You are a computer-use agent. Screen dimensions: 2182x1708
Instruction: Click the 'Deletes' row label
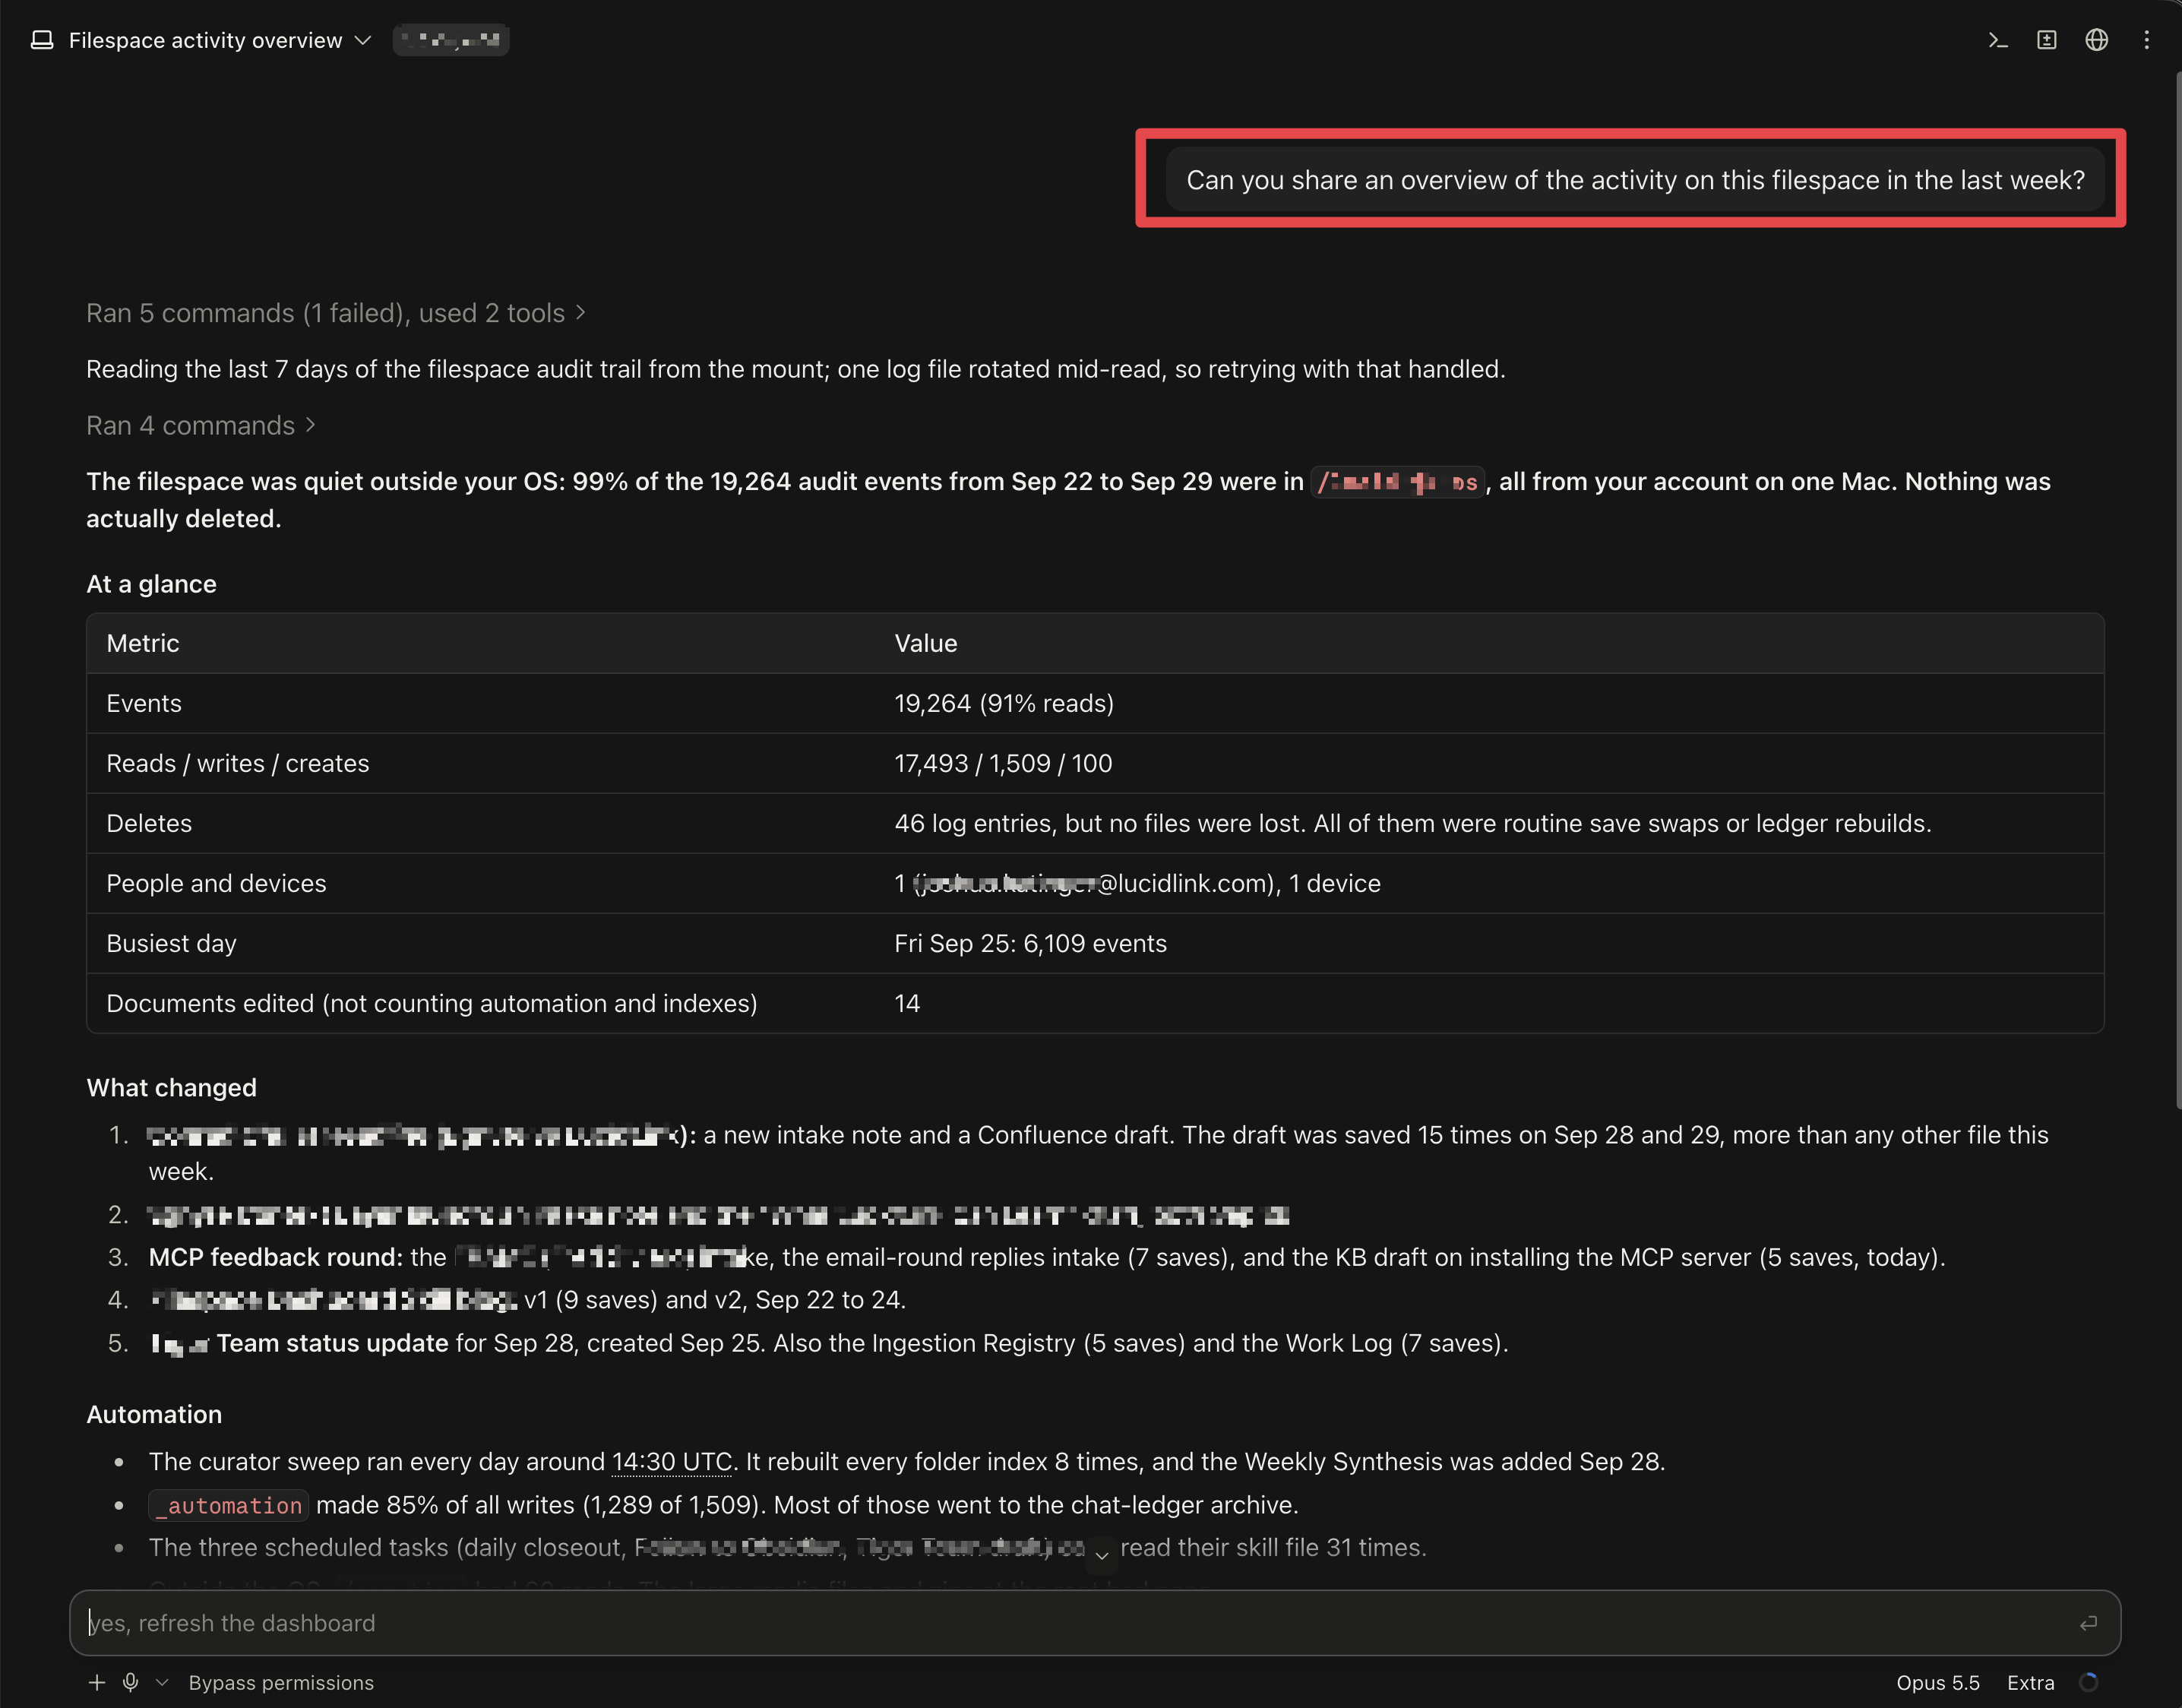coord(149,823)
